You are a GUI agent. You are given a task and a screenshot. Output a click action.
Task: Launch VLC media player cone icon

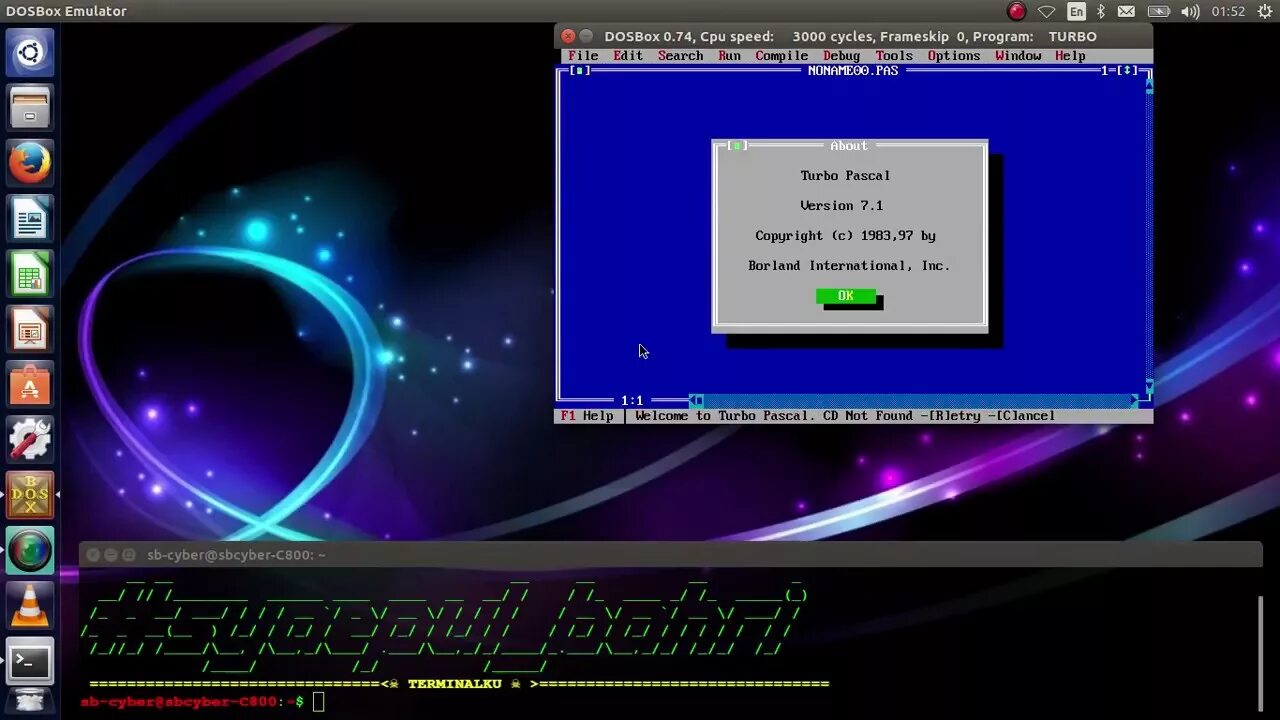pyautogui.click(x=30, y=605)
